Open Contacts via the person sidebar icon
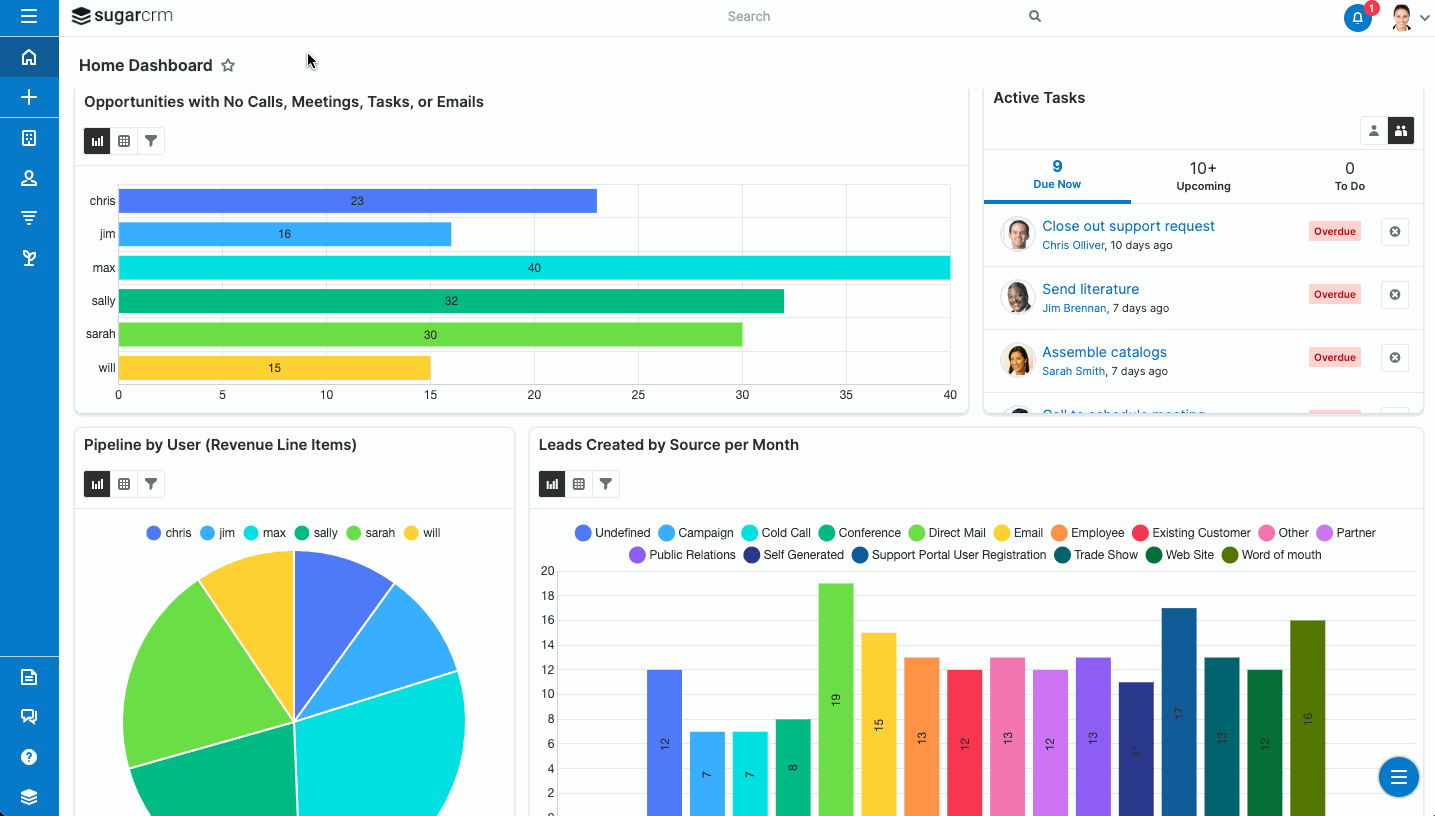Screen dimensions: 1435x816 (x=29, y=178)
